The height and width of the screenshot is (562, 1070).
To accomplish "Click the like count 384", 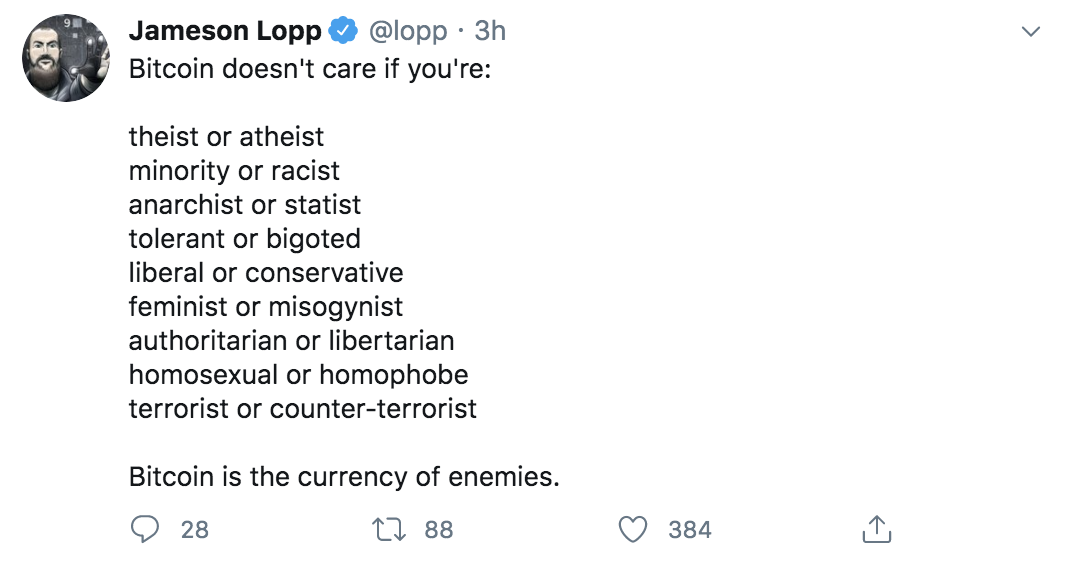I will point(690,529).
